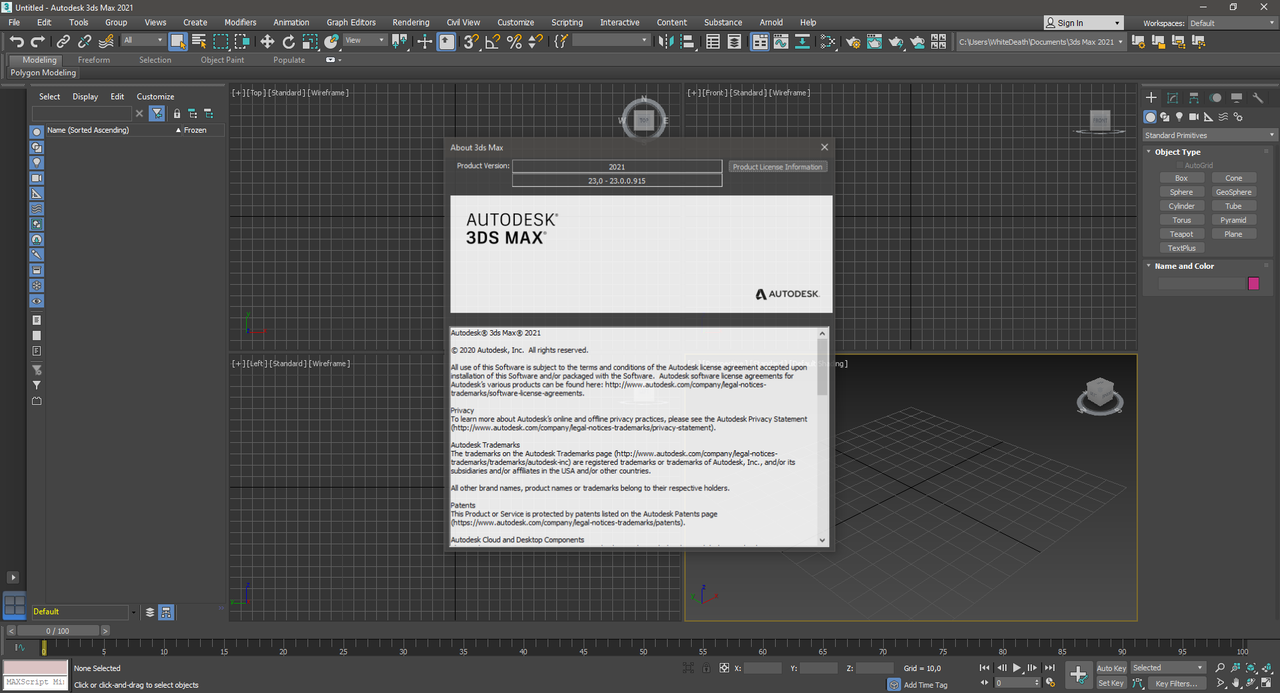
Task: Switch to the Object Paint ribbon tab
Action: (x=222, y=60)
